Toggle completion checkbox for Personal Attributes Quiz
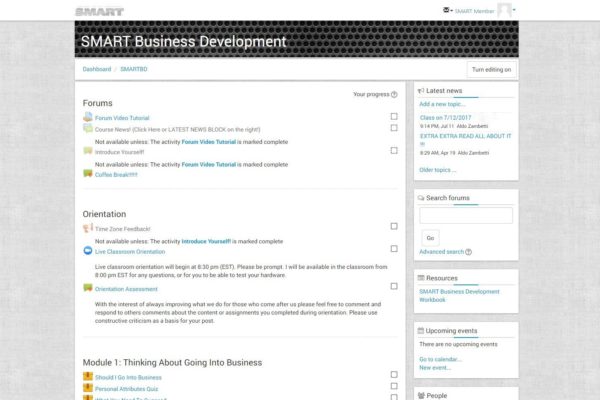The width and height of the screenshot is (600, 400). tap(394, 386)
